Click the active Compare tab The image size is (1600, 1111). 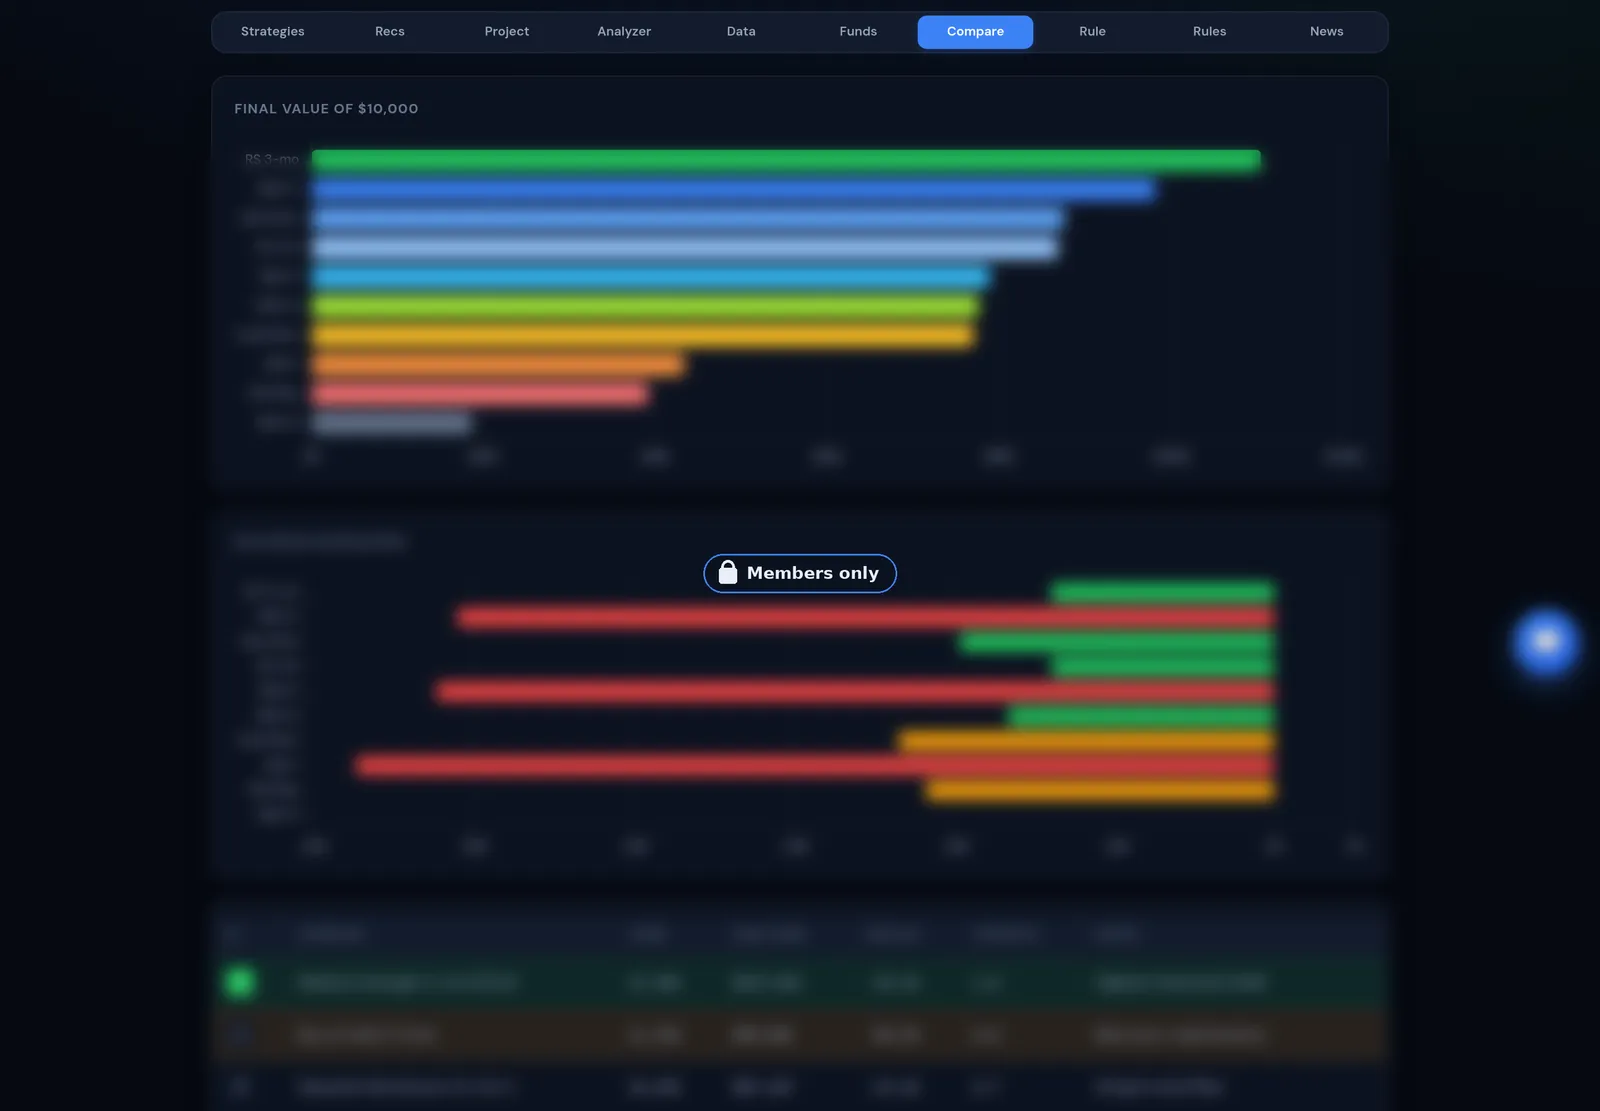975,32
